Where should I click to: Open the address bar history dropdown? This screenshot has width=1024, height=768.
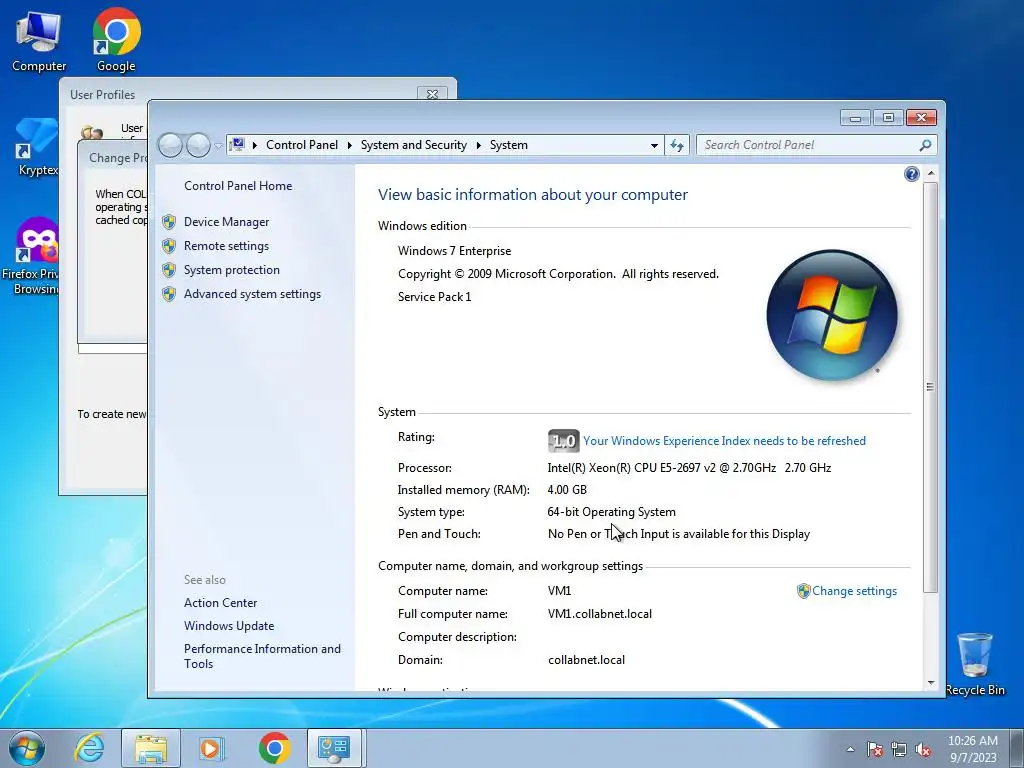point(654,146)
